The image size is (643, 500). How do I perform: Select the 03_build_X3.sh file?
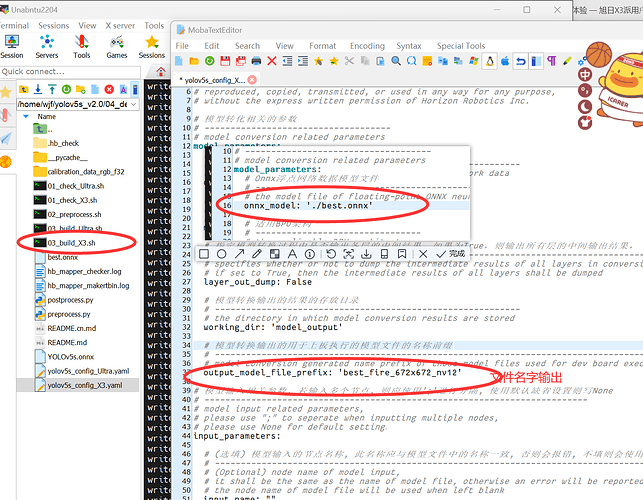(70, 242)
